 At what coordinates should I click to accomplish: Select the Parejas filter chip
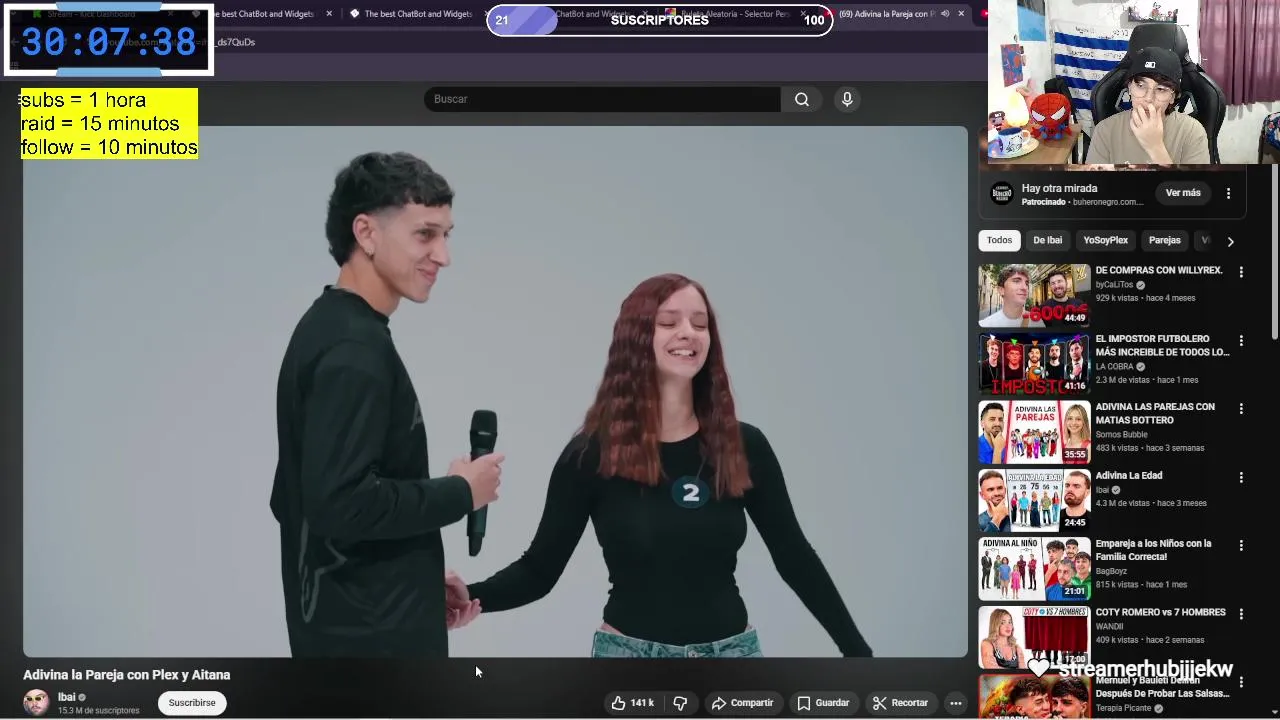(1164, 240)
